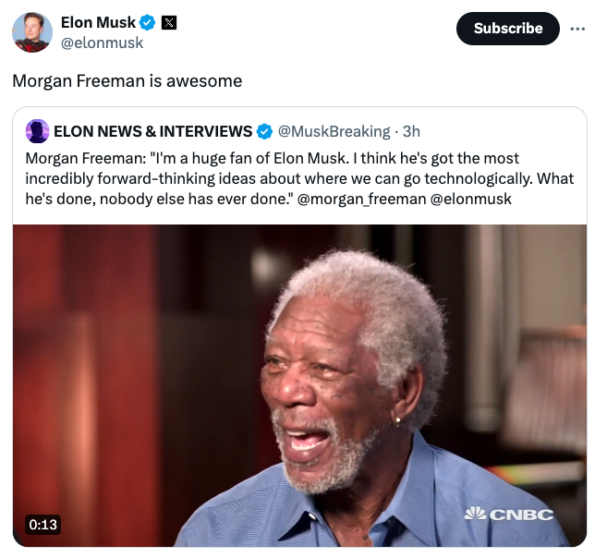This screenshot has height=558, width=595.
Task: Click the X affiliation badge next to Elon Musk
Action: click(x=169, y=23)
